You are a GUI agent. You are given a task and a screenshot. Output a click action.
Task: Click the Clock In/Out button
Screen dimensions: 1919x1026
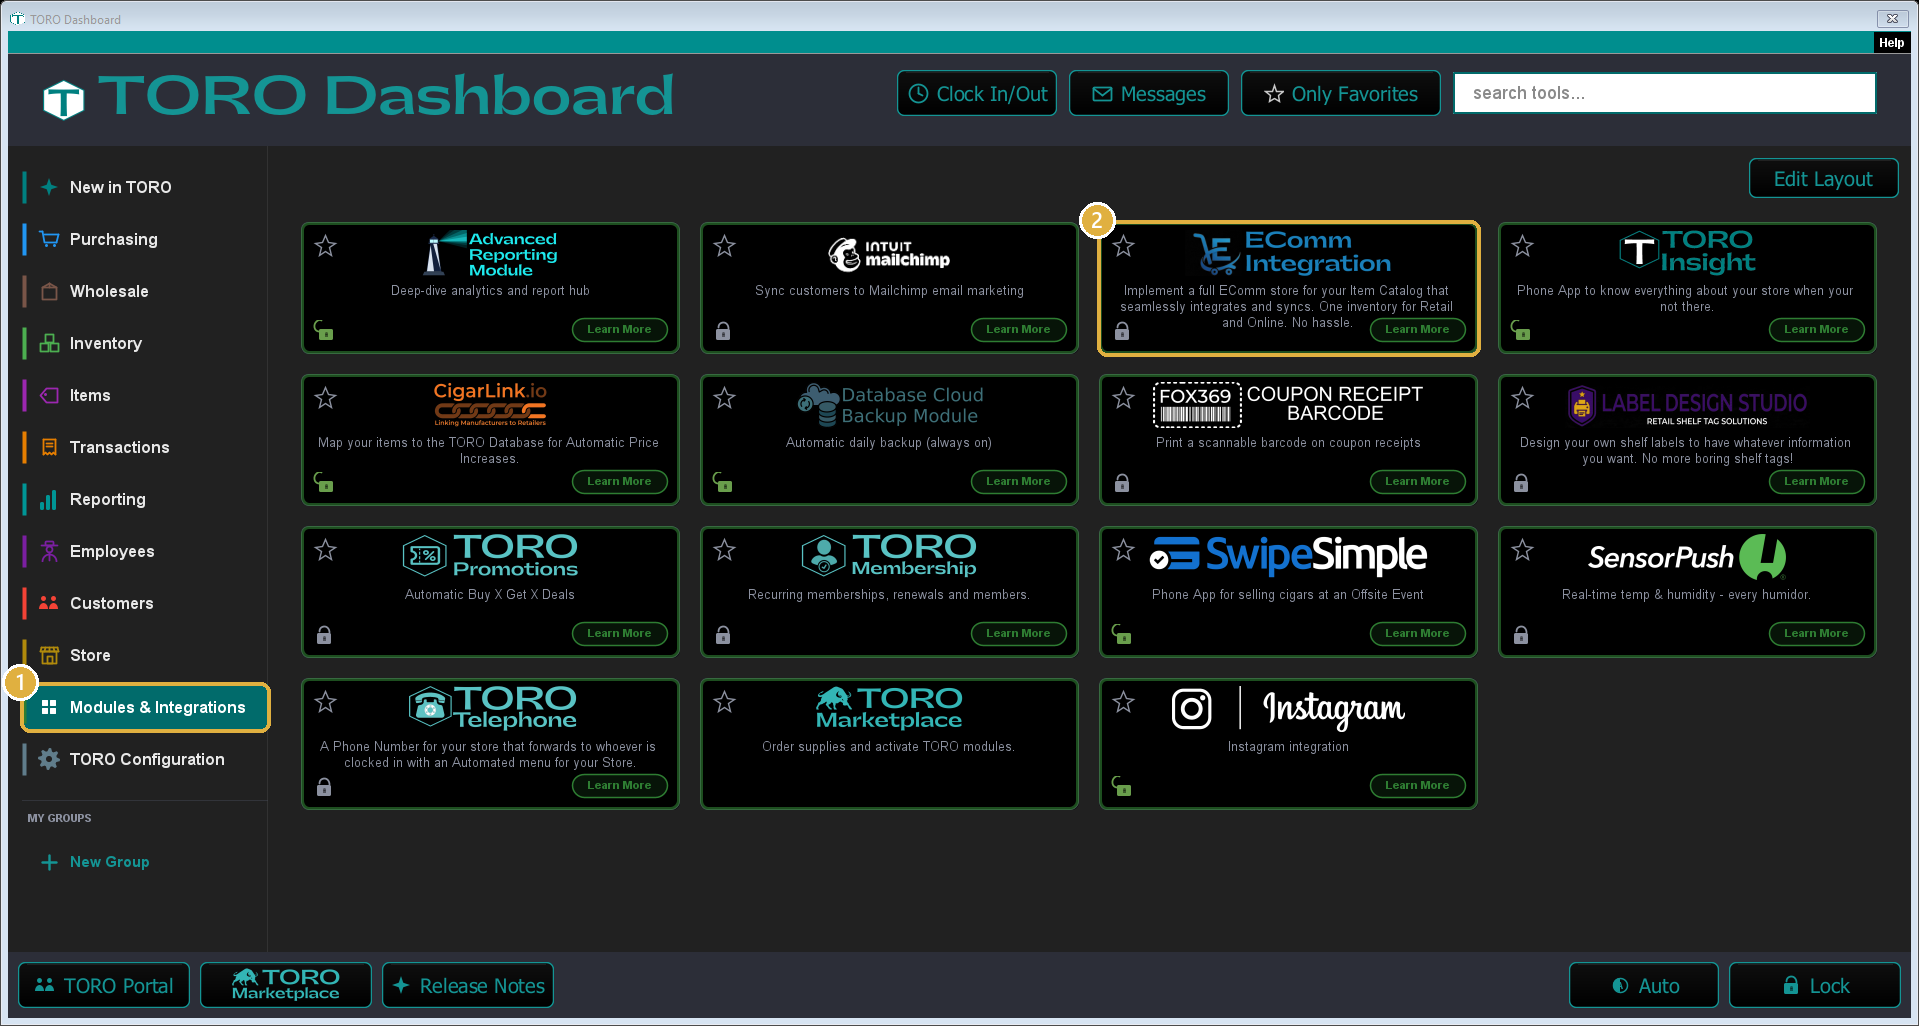point(977,94)
